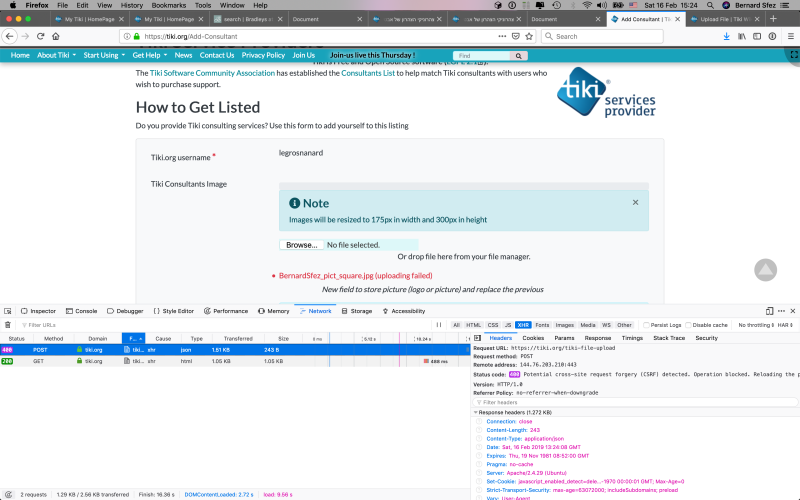The image size is (800, 500).
Task: Click the Tiki site search magnifier button
Action: tap(518, 56)
